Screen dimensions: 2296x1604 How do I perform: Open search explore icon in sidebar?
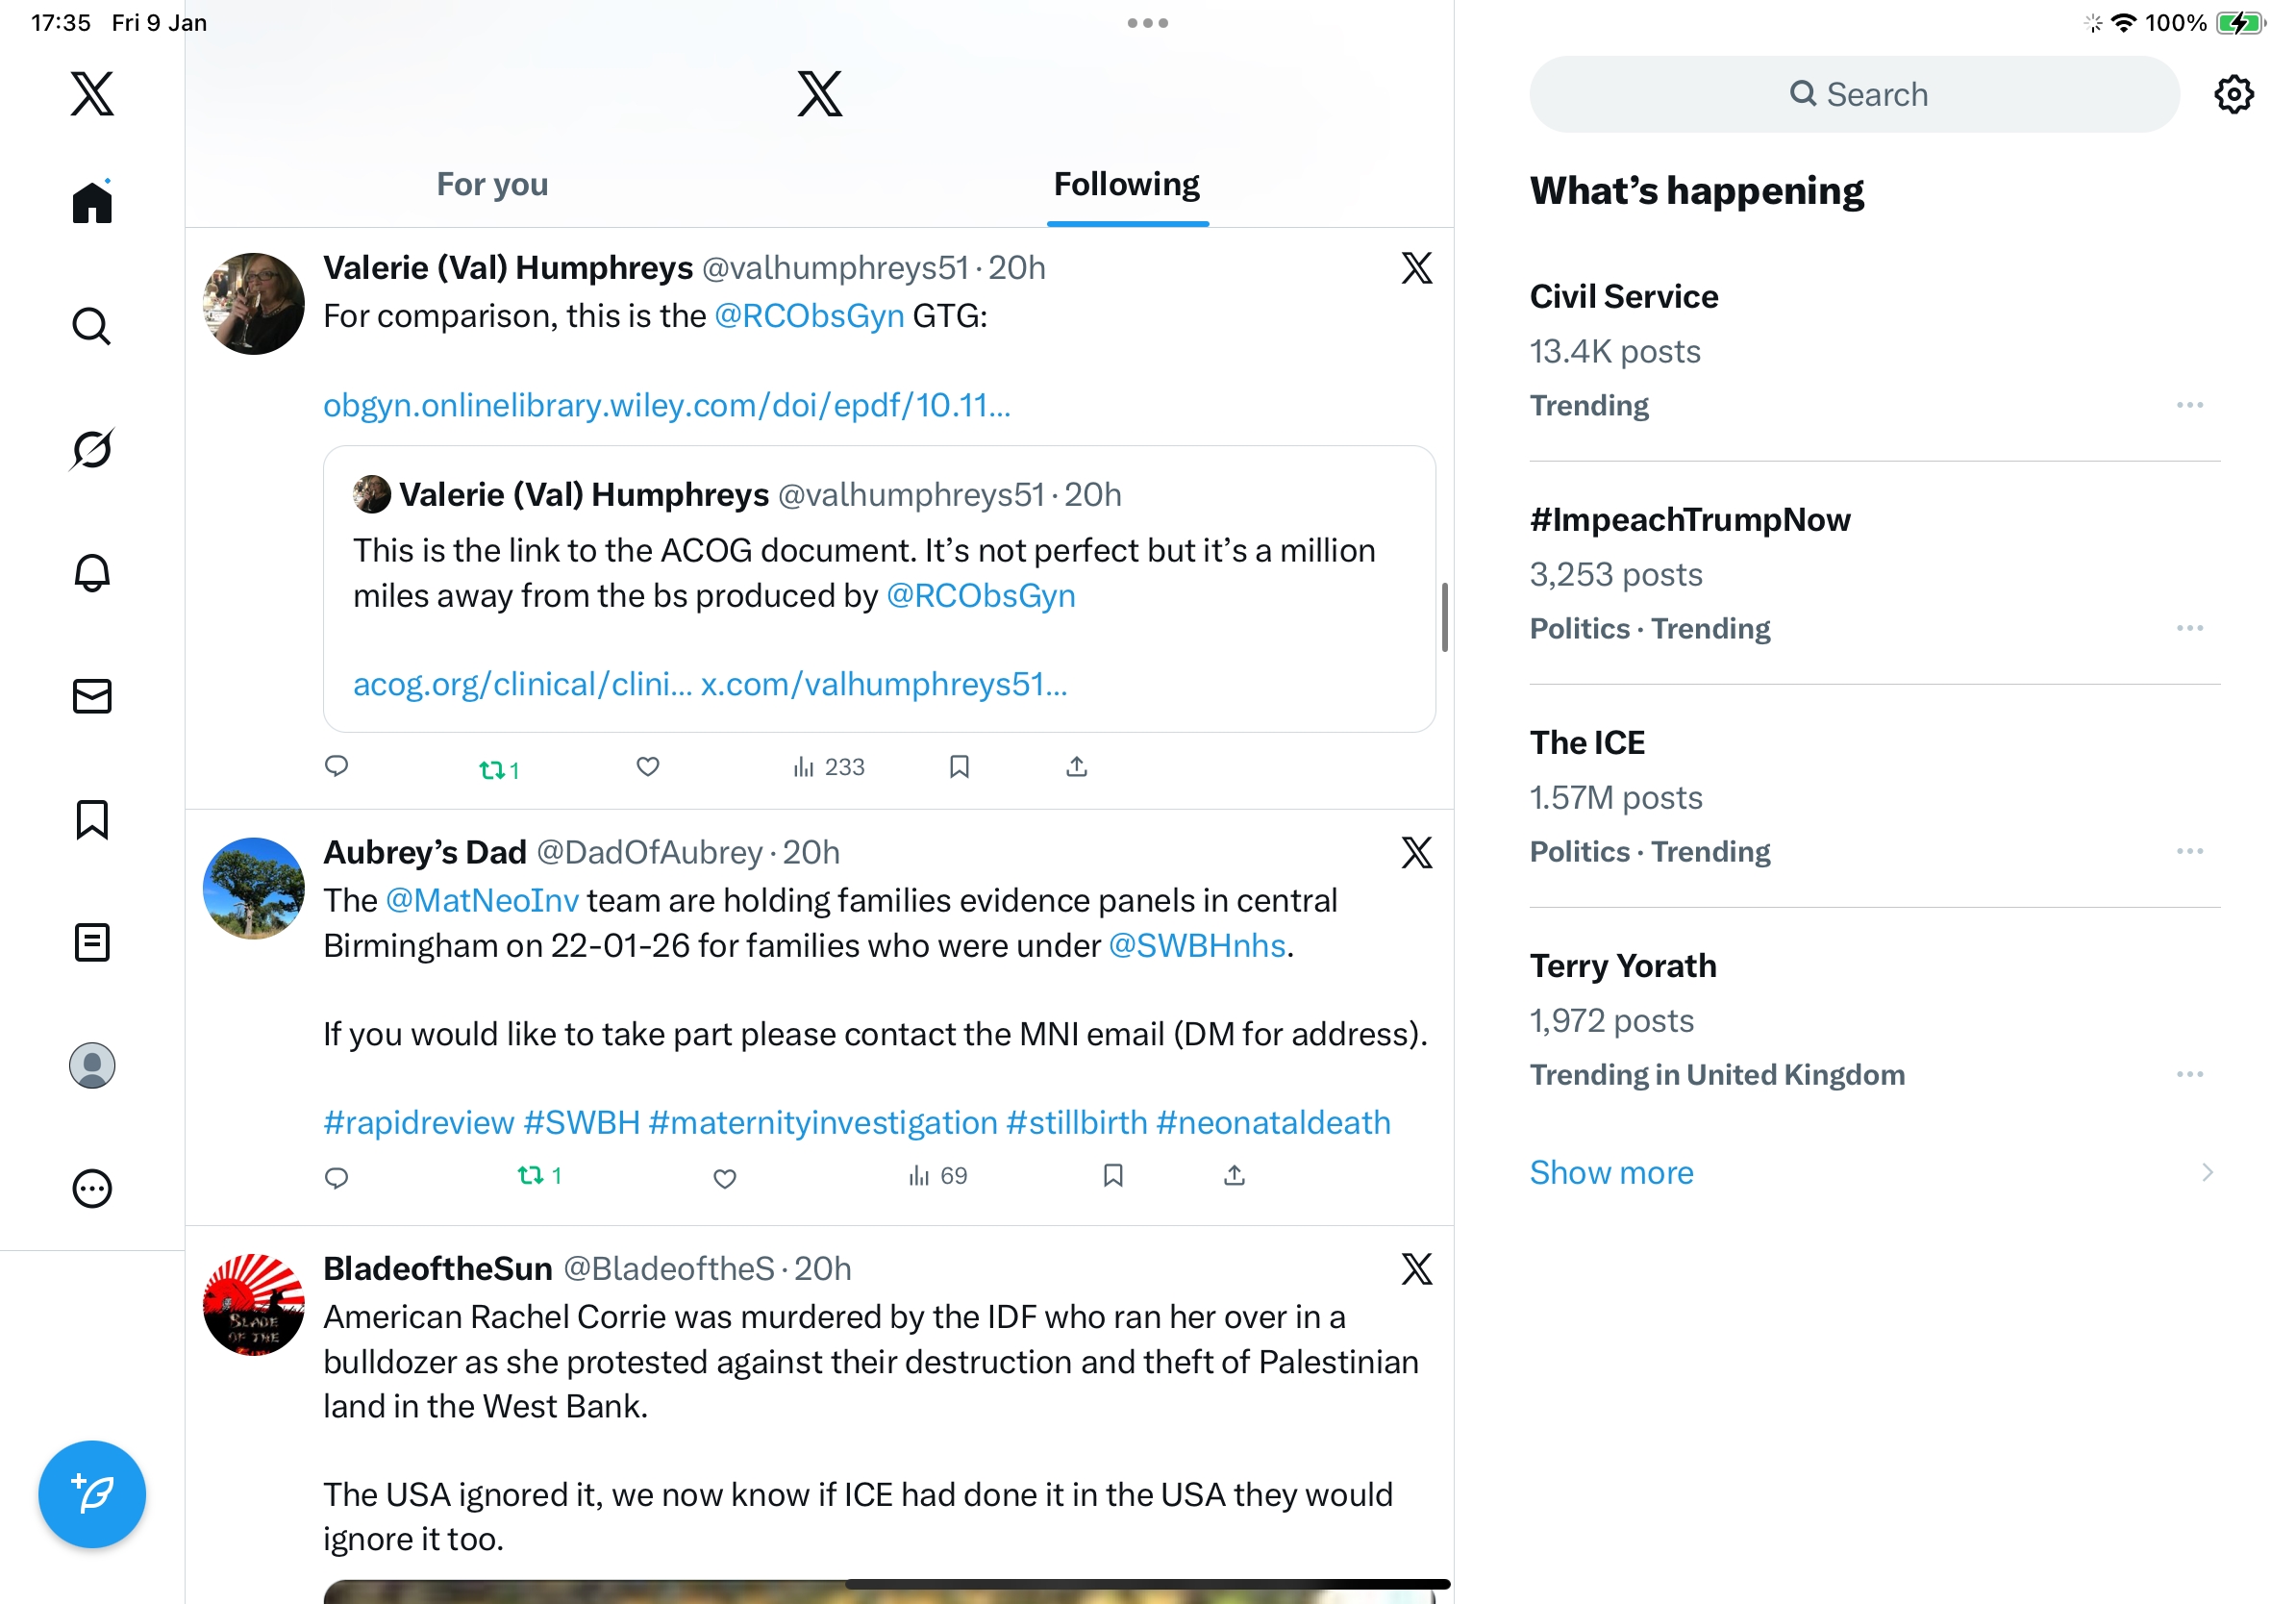(92, 326)
